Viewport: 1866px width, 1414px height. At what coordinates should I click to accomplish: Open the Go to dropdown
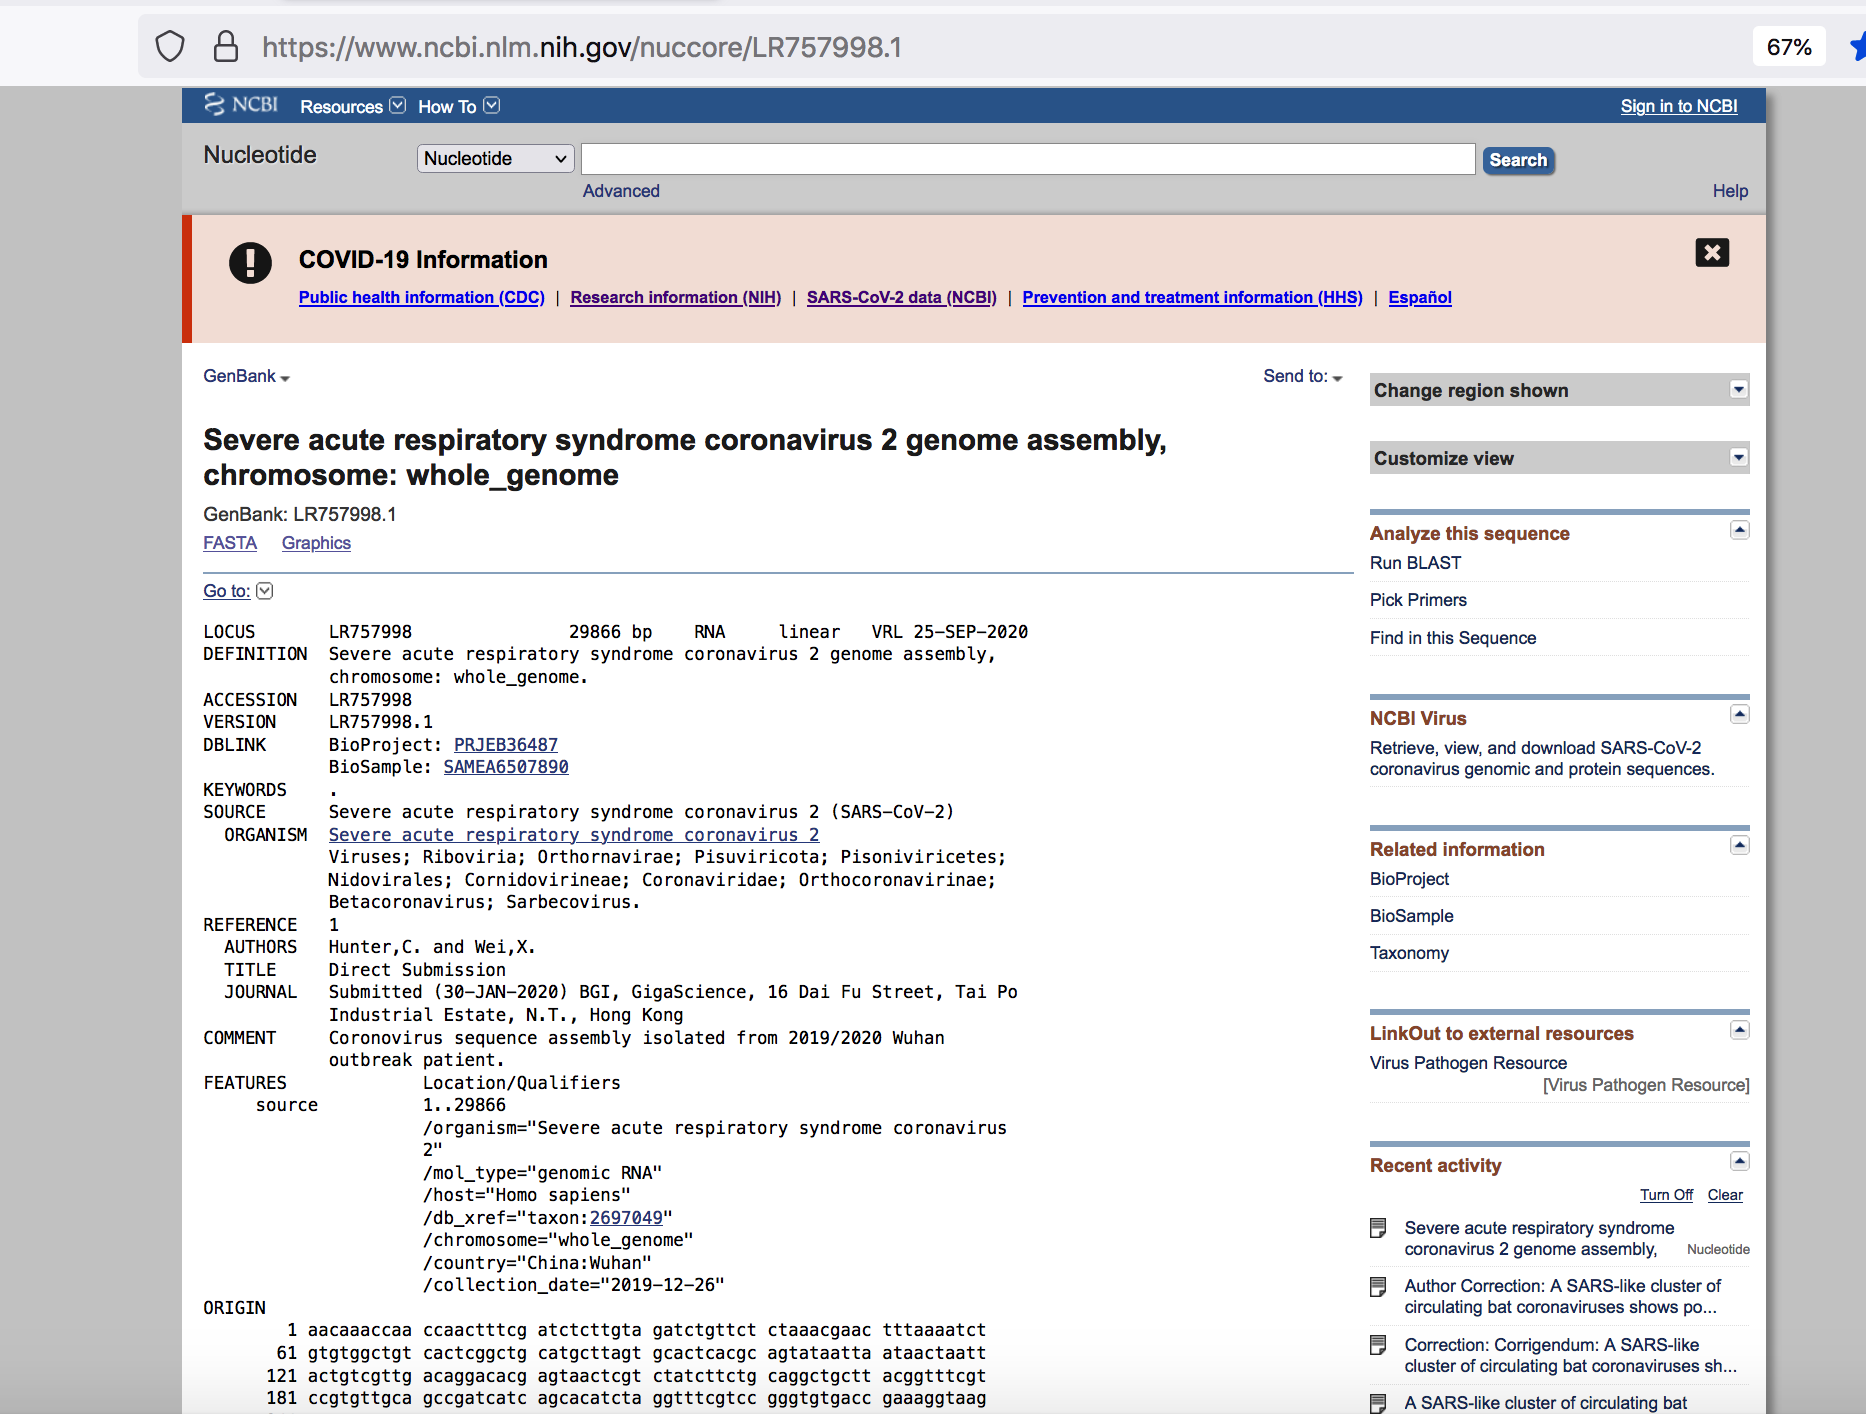click(237, 591)
